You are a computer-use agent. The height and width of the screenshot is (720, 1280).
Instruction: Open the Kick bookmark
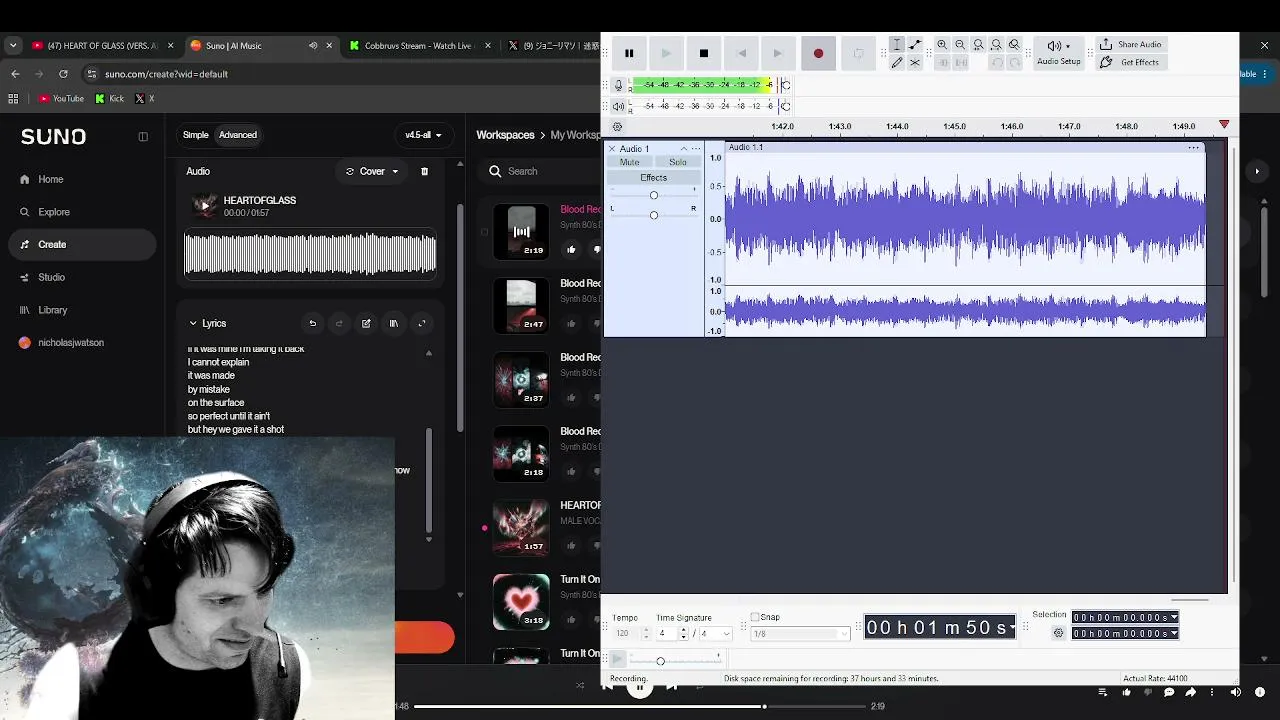[110, 98]
